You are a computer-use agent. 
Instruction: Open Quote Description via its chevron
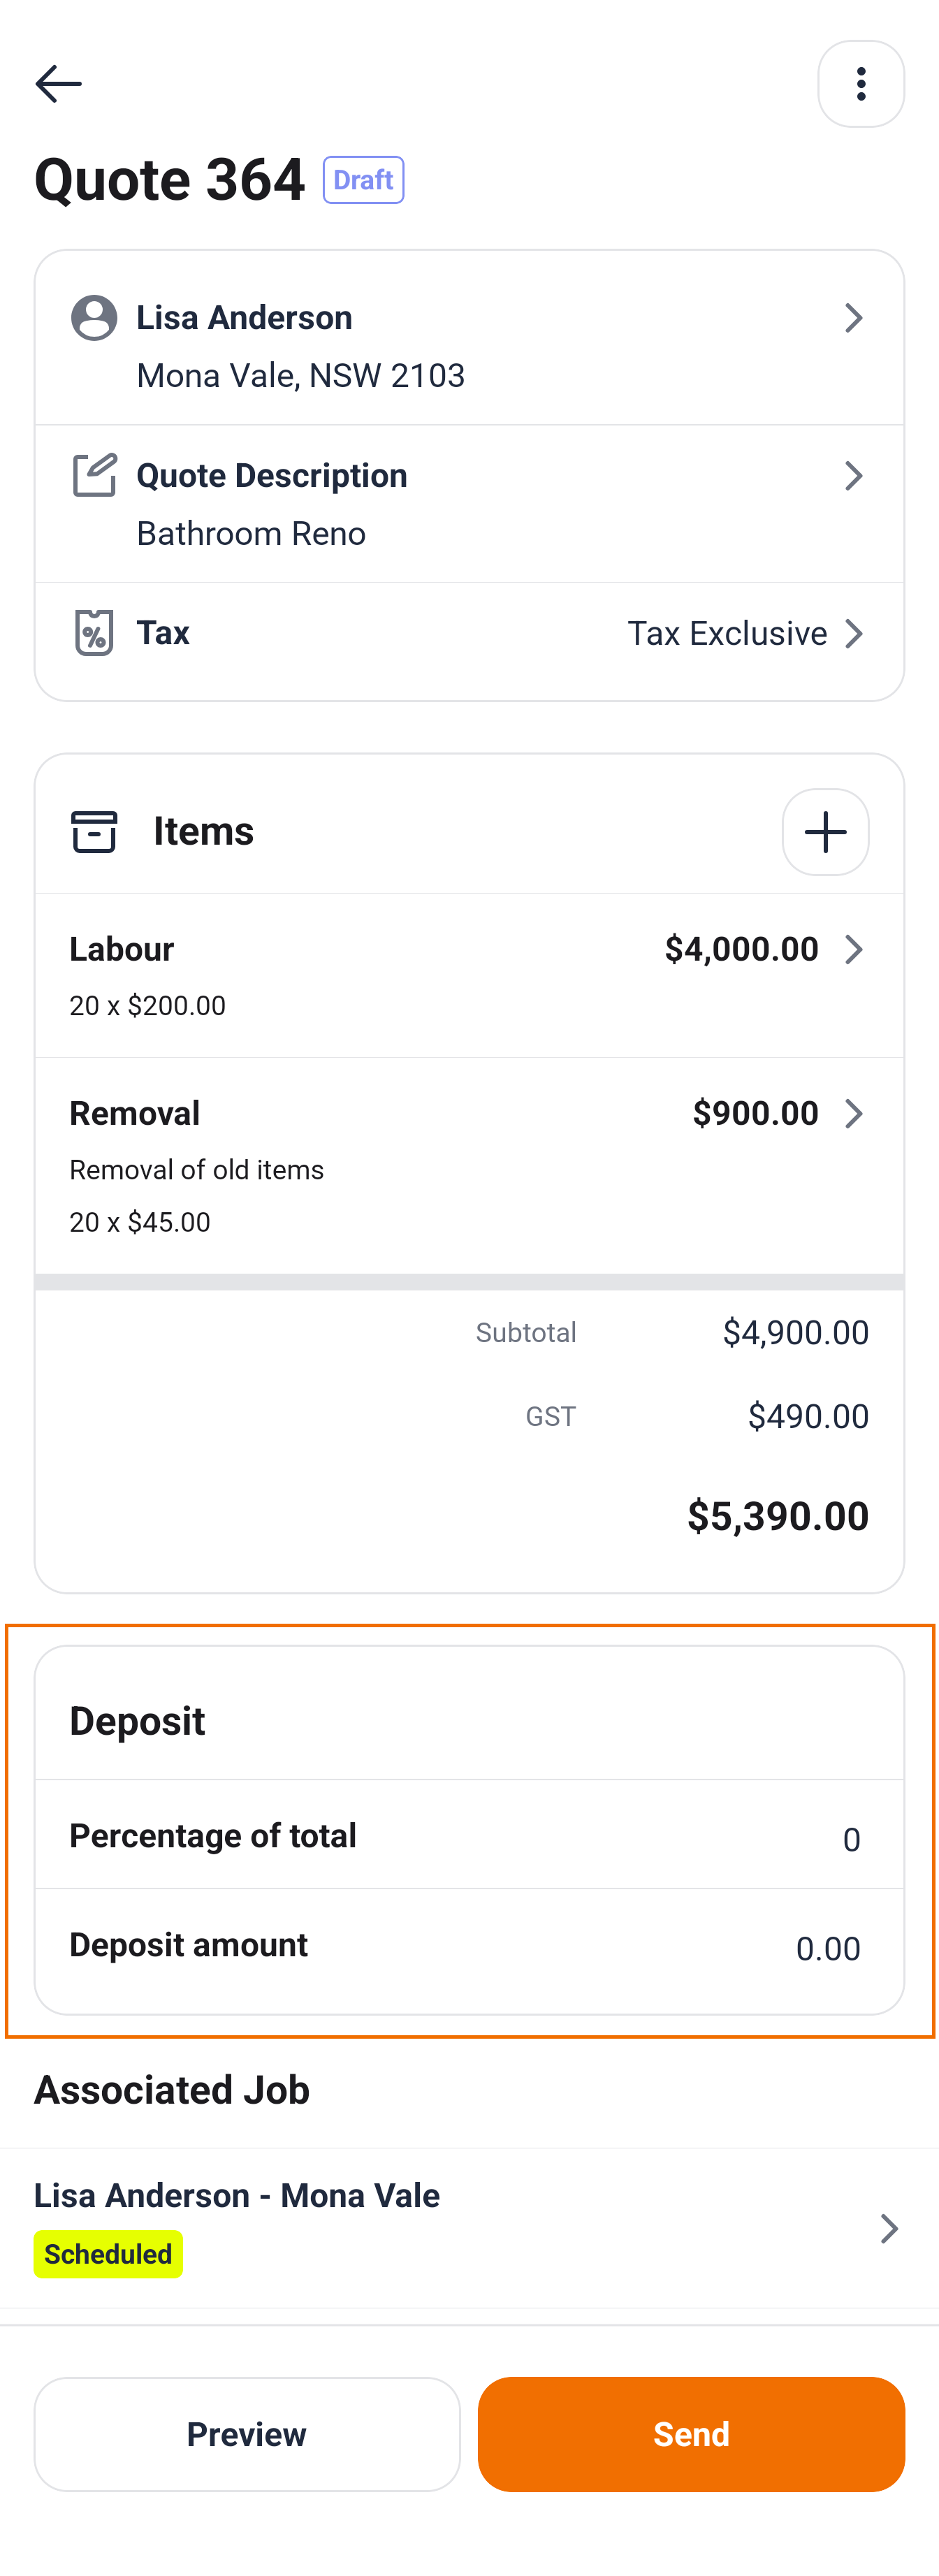pyautogui.click(x=853, y=476)
